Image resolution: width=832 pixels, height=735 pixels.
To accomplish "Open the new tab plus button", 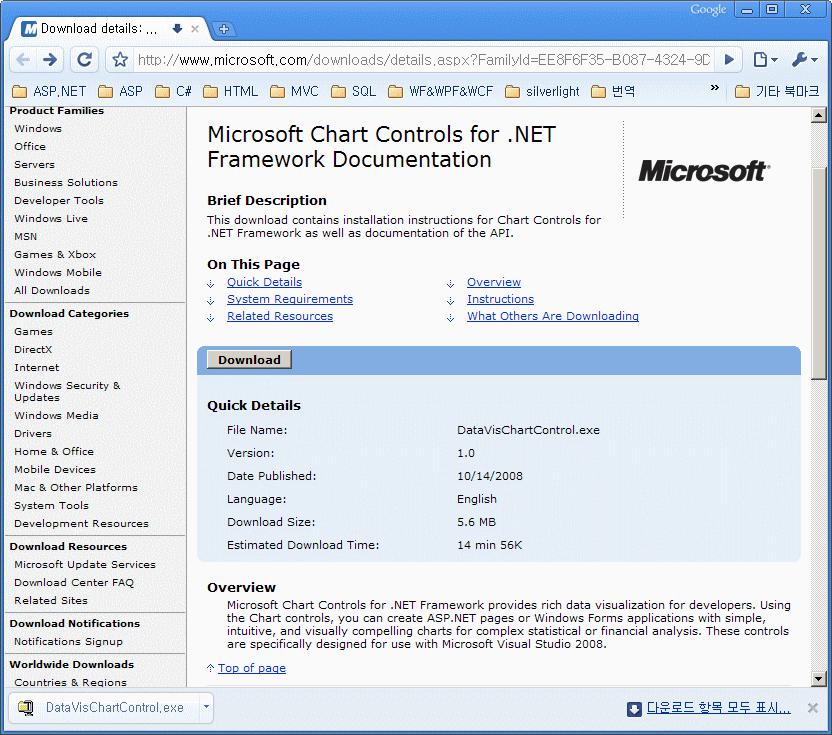I will click(x=224, y=29).
